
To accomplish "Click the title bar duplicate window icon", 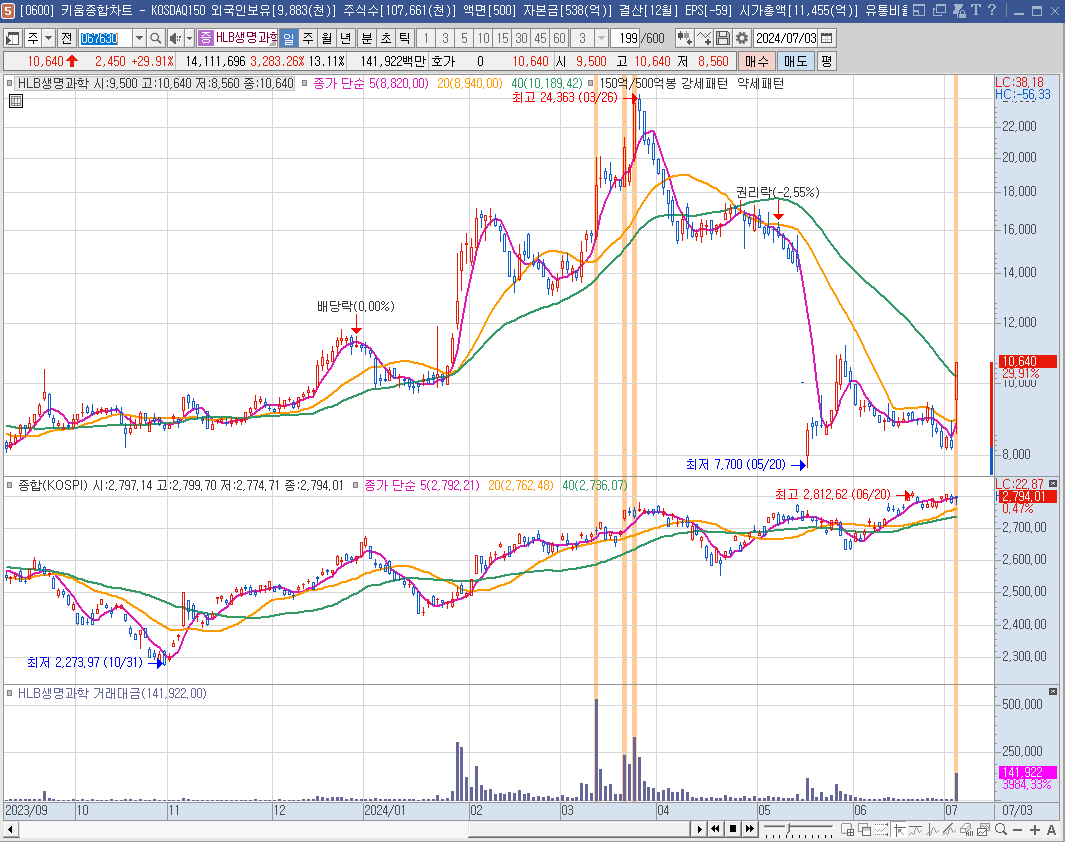I will click(939, 10).
